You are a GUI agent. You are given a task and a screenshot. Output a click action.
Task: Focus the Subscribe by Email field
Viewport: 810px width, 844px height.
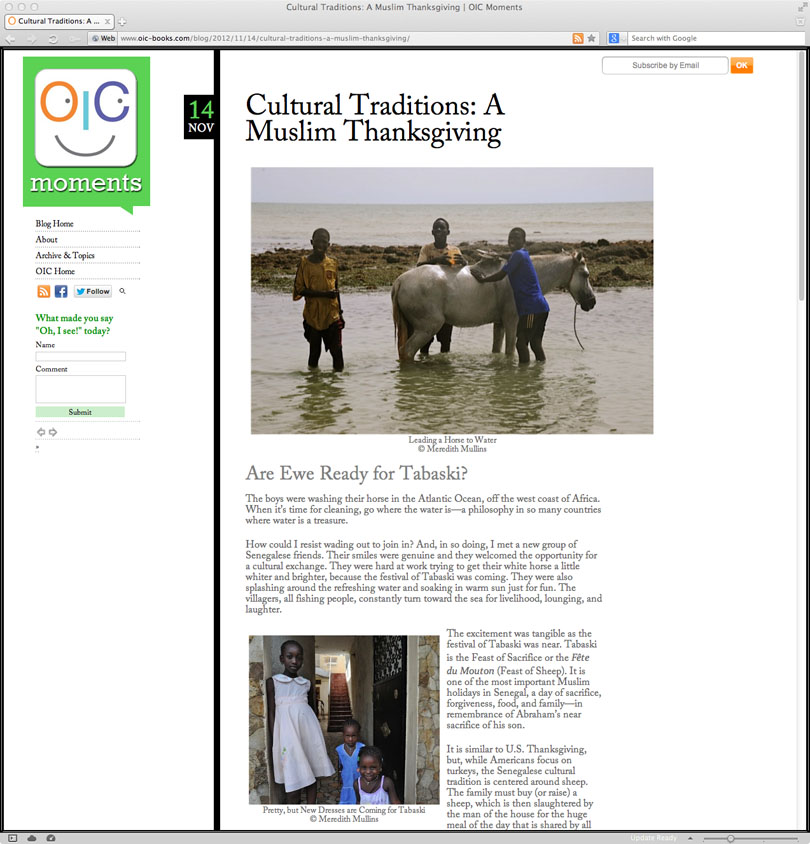[665, 65]
